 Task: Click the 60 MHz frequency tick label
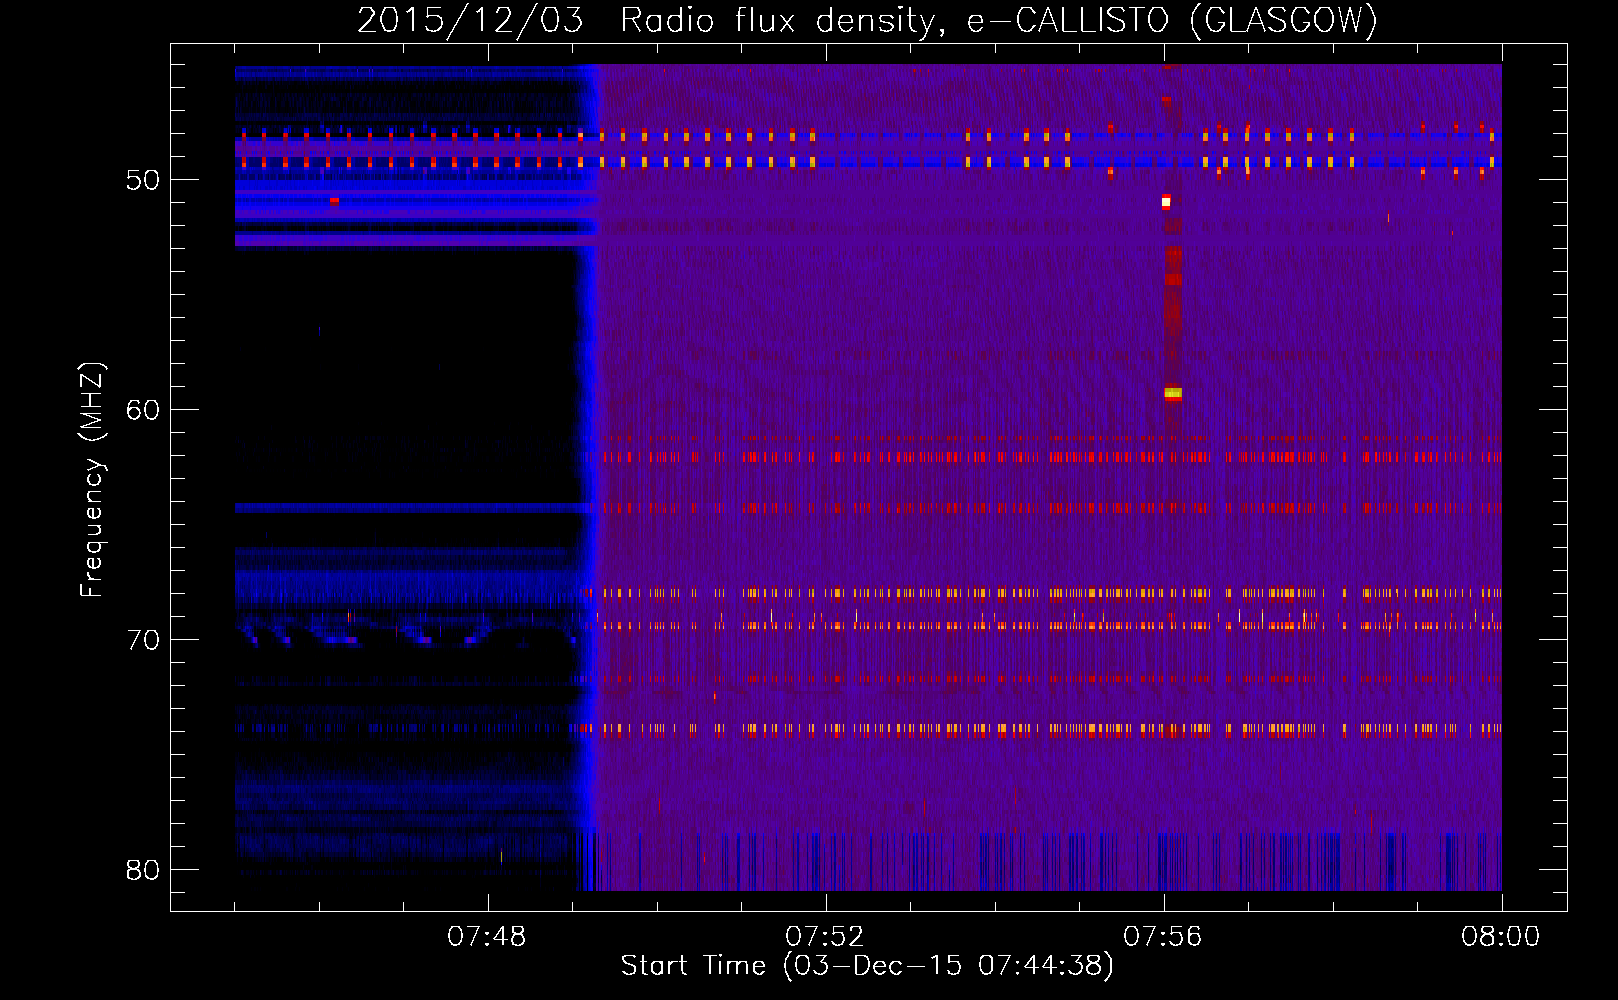143,410
